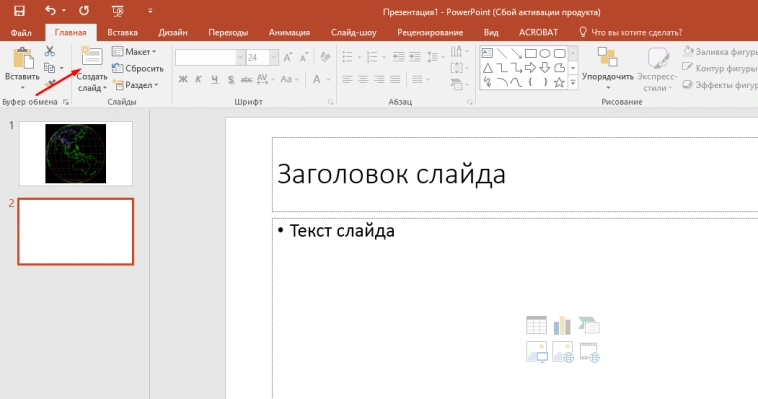758x399 pixels.
Task: Click the Сбросить reset button
Action: (138, 68)
